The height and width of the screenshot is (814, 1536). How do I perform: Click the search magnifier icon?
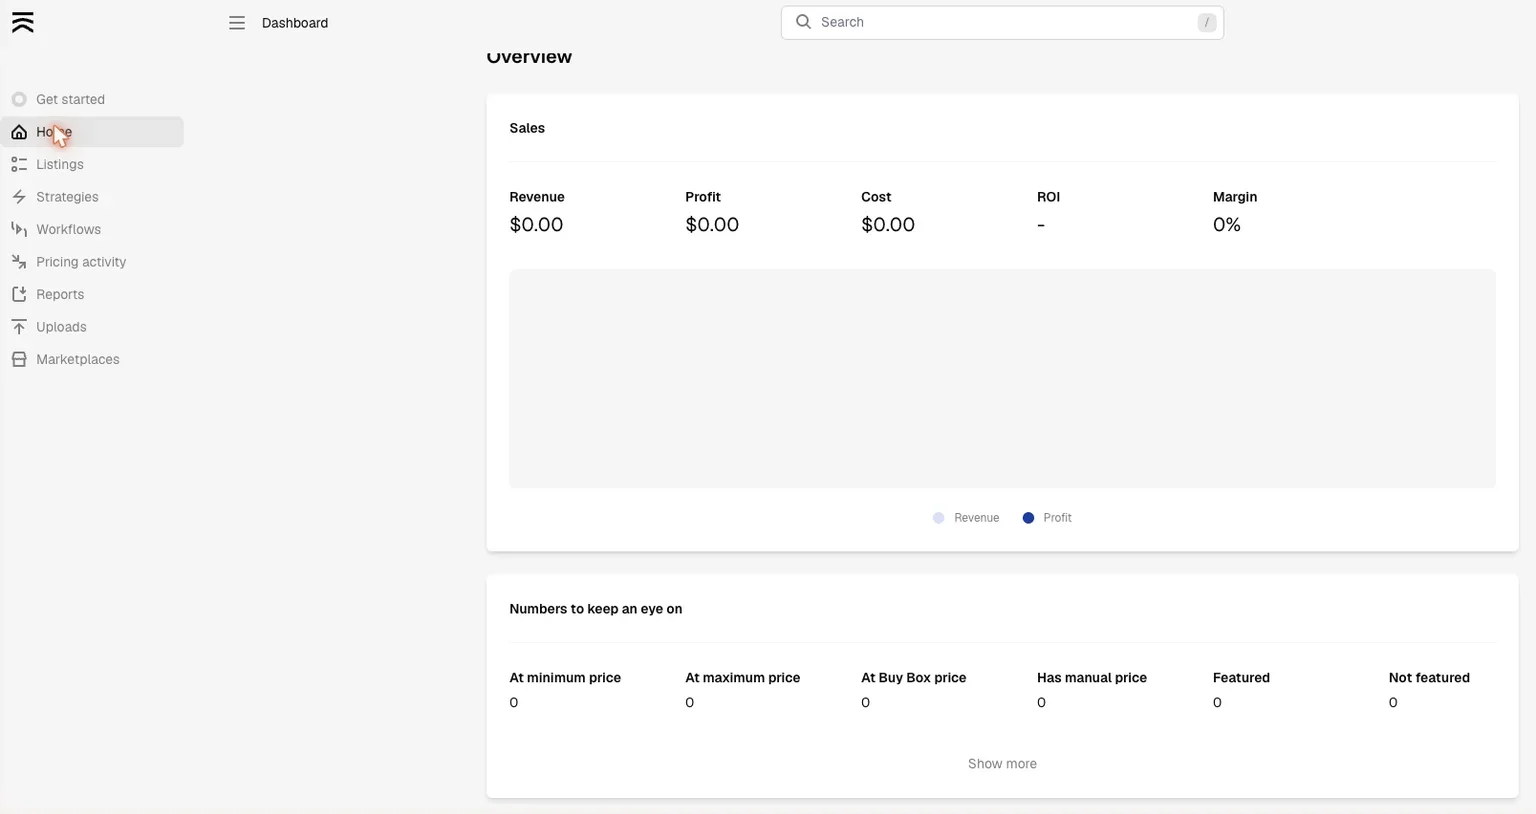click(x=803, y=22)
